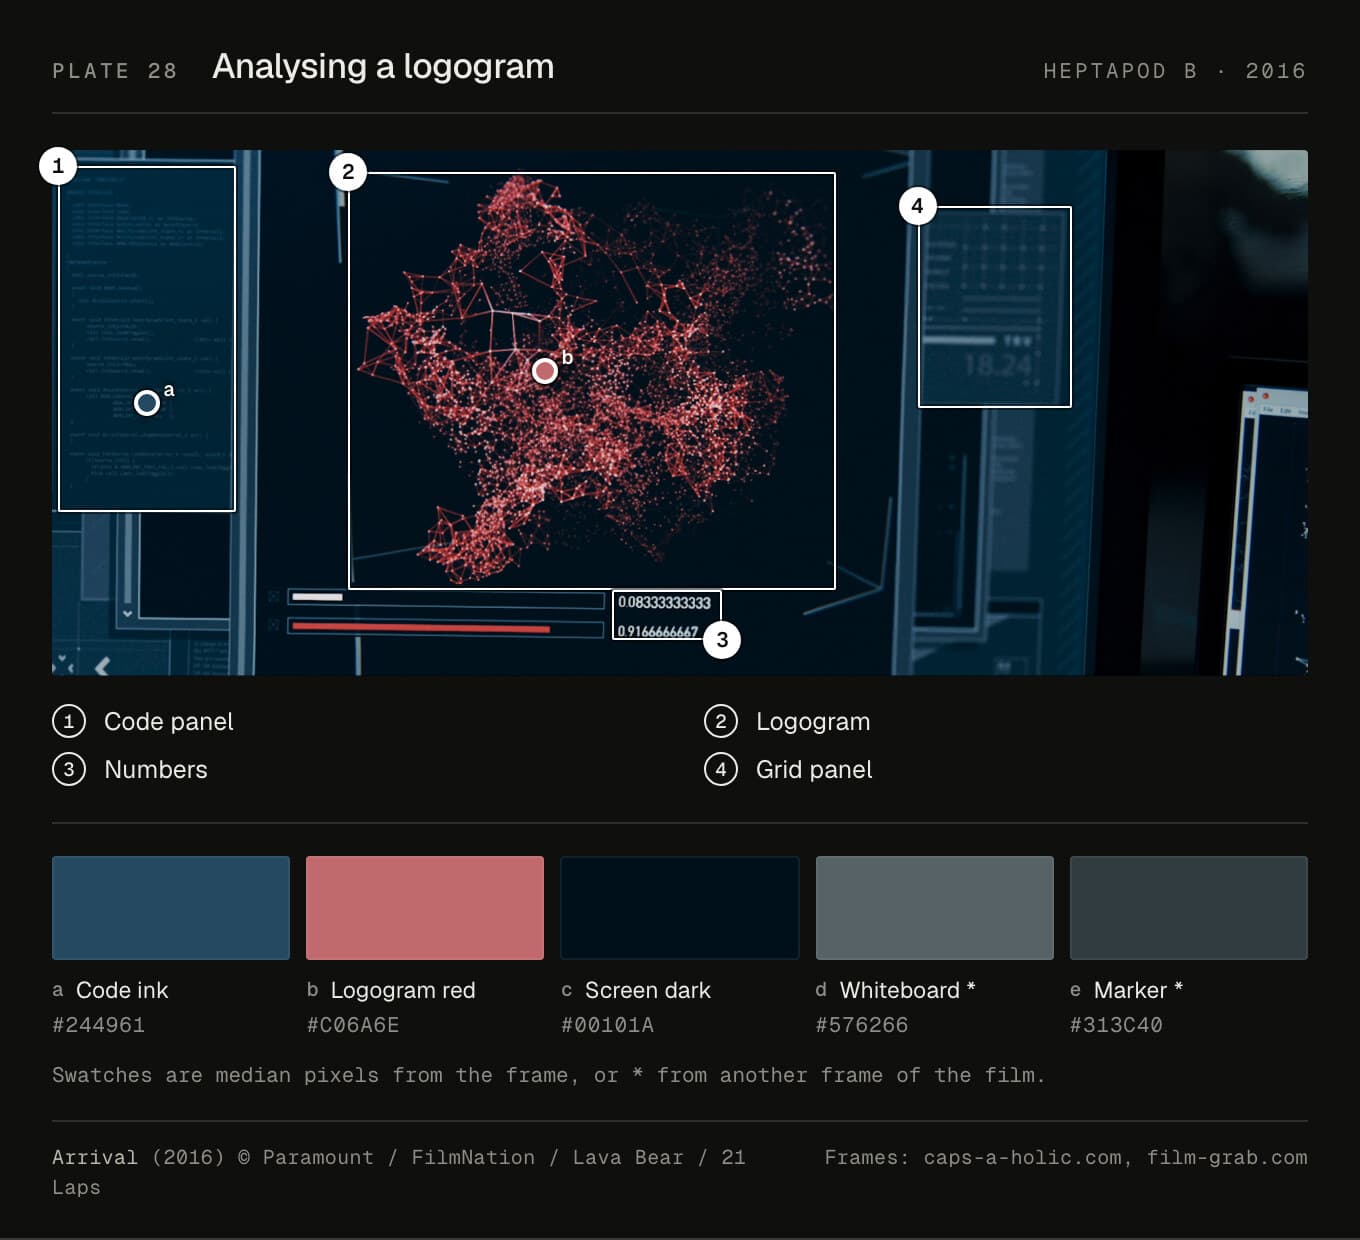The height and width of the screenshot is (1240, 1360).
Task: Click the "Numbers" legend label
Action: pyautogui.click(x=156, y=769)
